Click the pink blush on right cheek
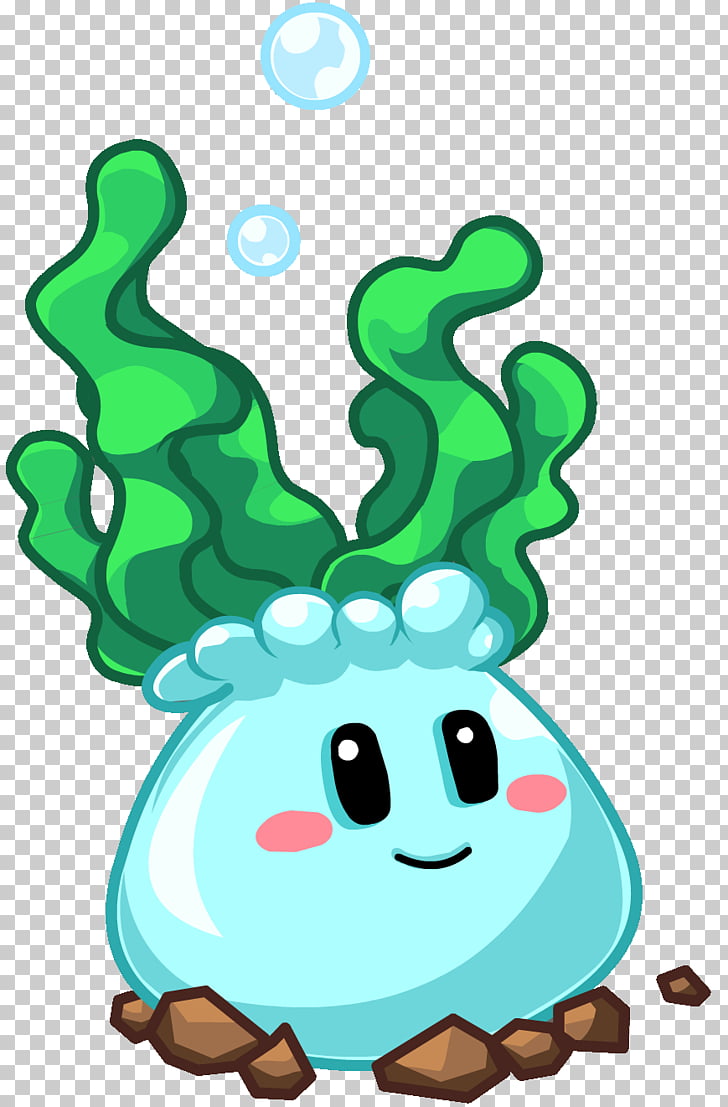The image size is (728, 1107). [536, 793]
